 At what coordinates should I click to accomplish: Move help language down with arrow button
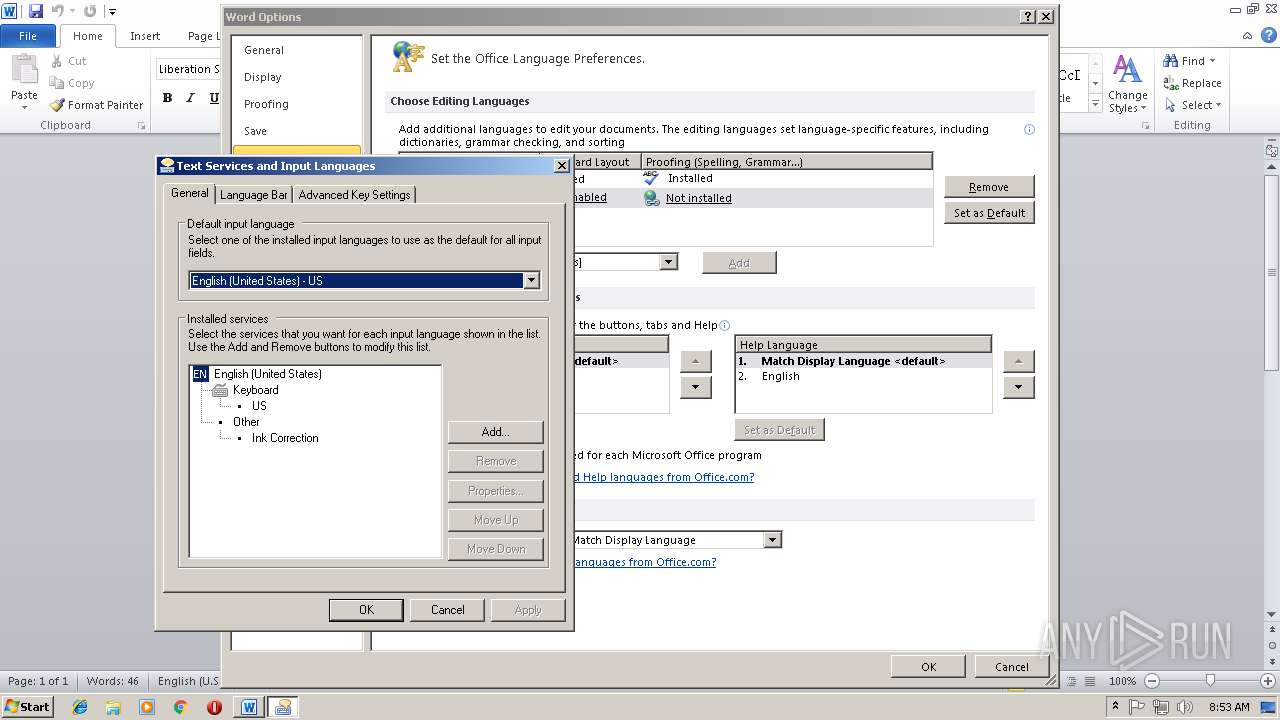tap(1018, 387)
